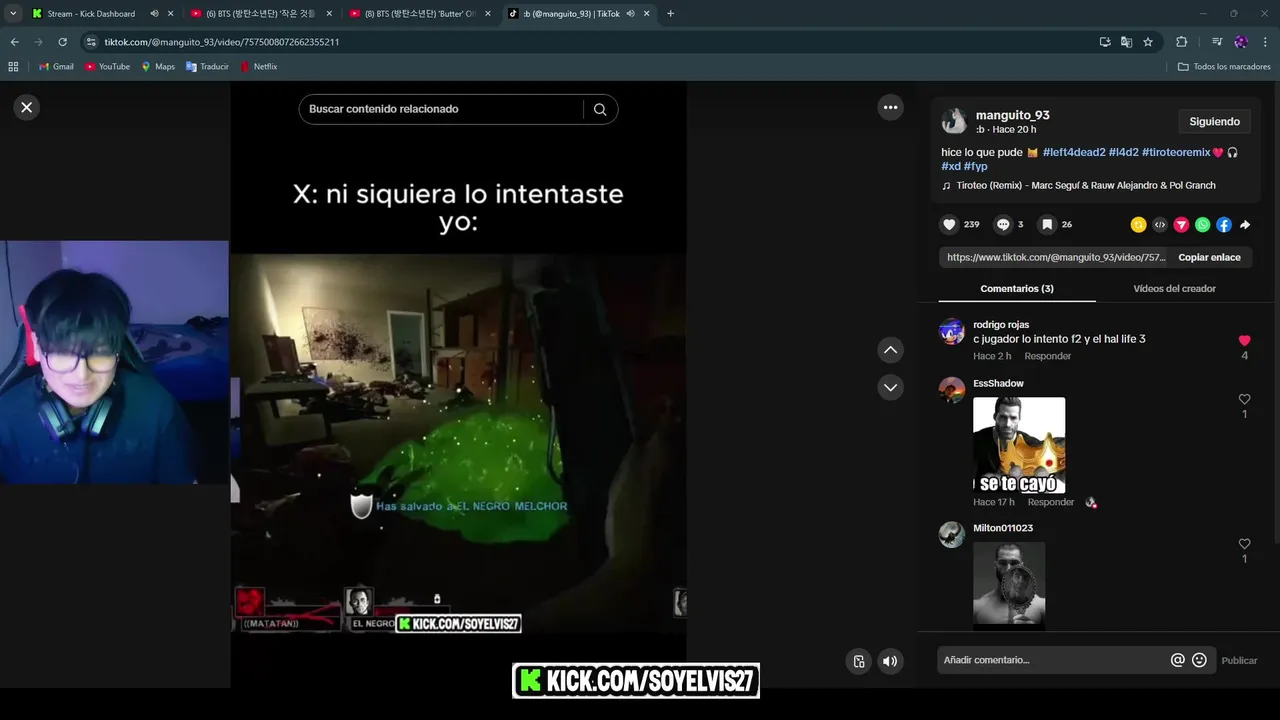
Task: Close the TikTok video viewer
Action: click(x=27, y=107)
